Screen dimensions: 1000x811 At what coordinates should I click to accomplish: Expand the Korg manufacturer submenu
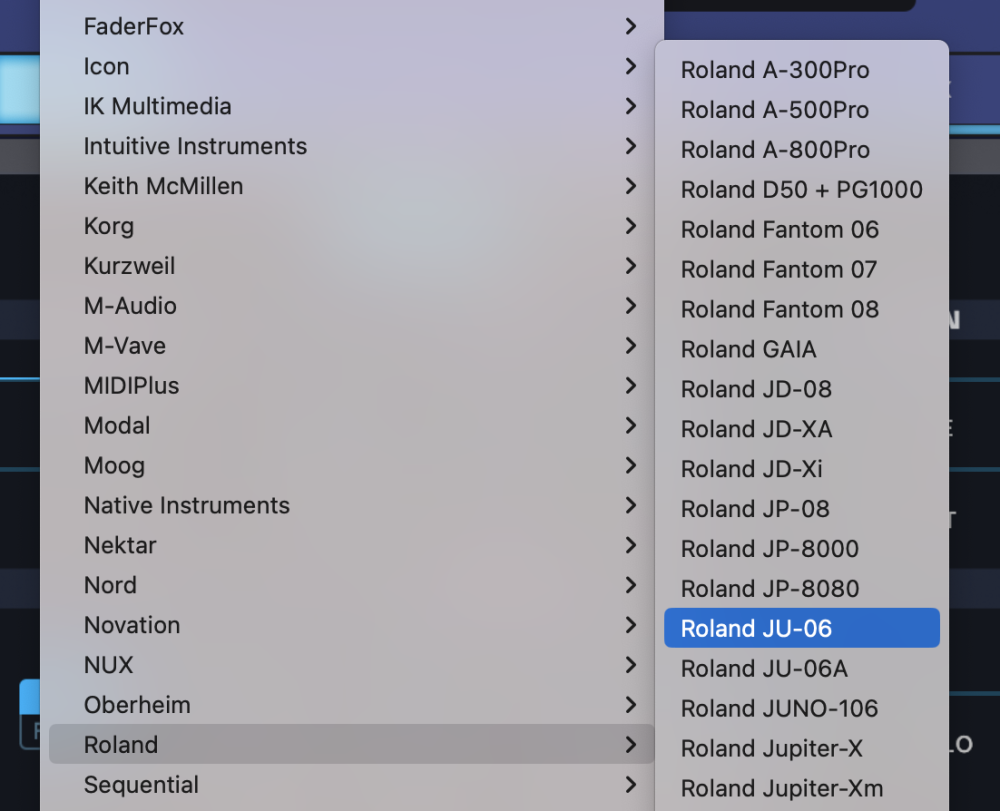tap(109, 226)
